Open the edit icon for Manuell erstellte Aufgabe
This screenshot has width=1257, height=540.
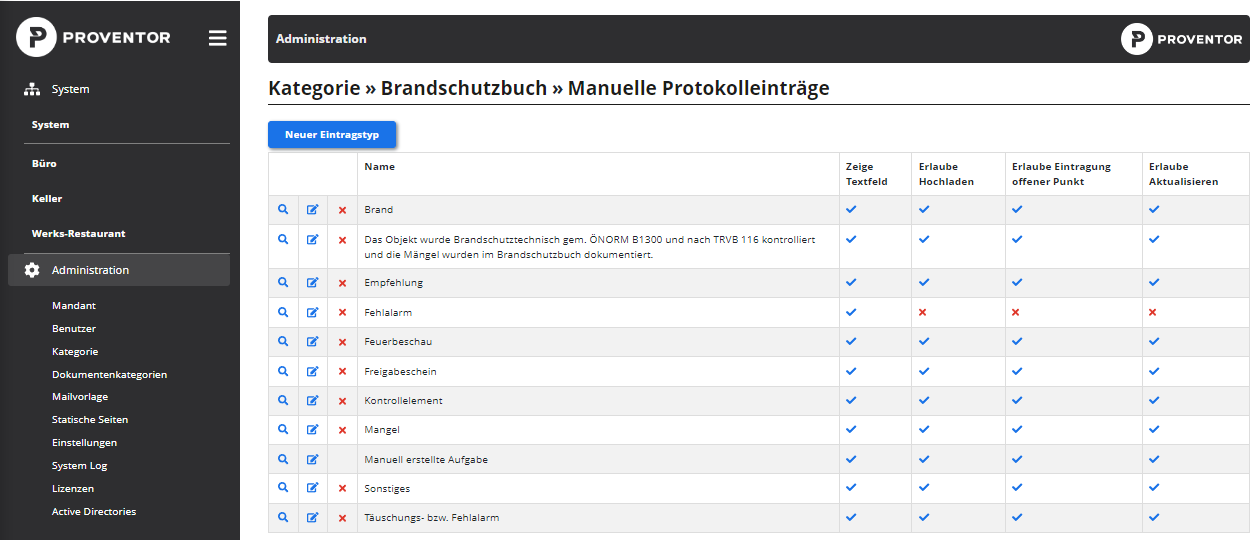click(313, 460)
